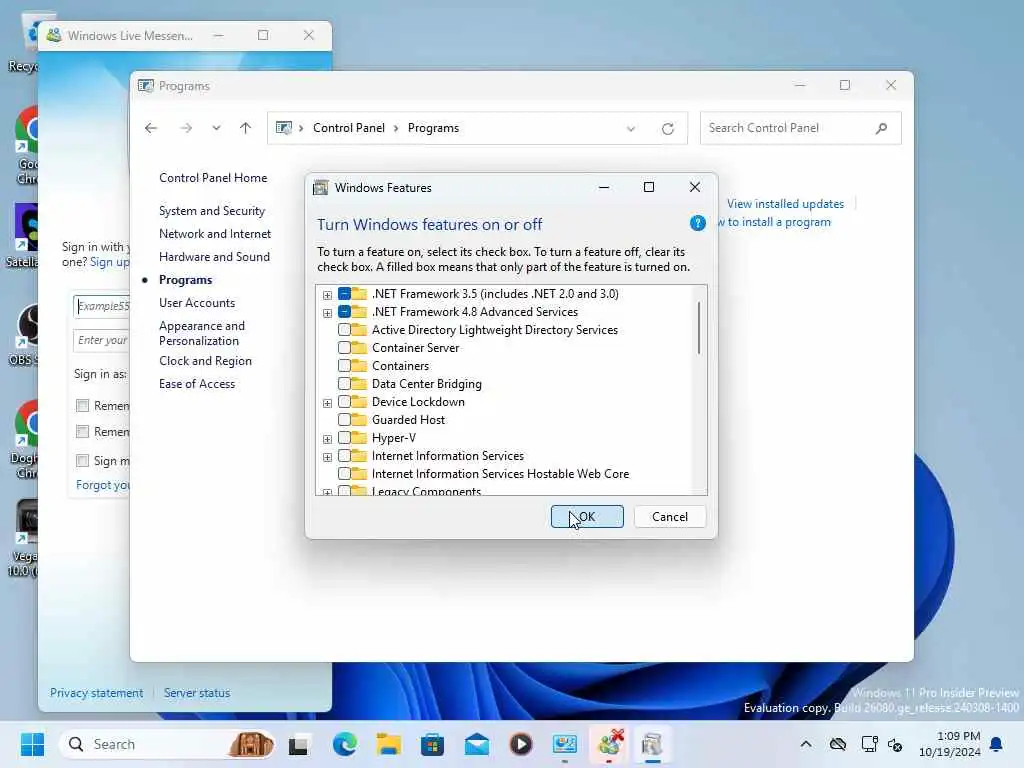Enable Active Directory Lightweight Directory Services
Viewport: 1024px width, 768px height.
click(344, 330)
